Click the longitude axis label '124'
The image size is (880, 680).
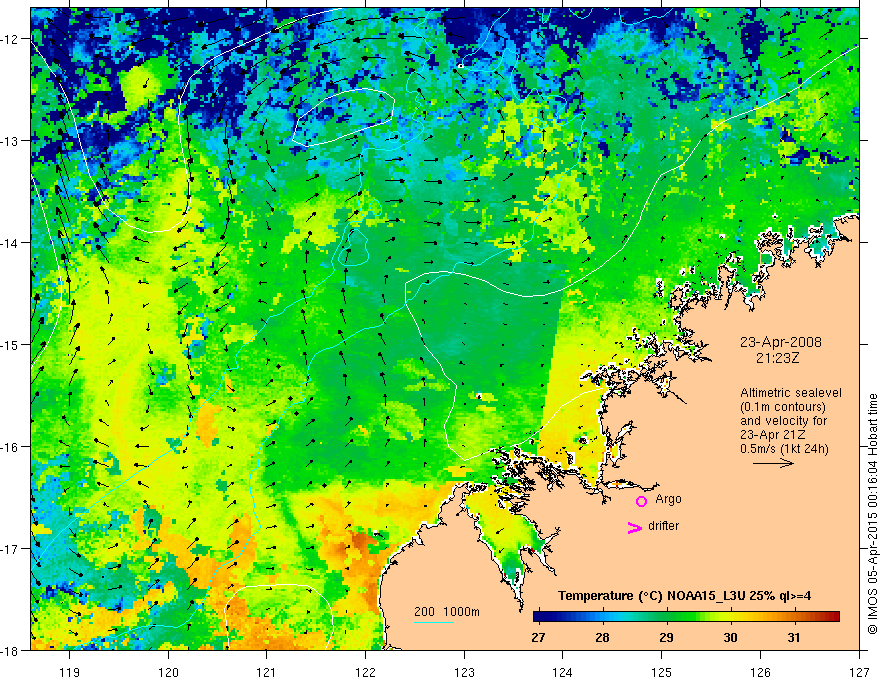click(x=563, y=672)
